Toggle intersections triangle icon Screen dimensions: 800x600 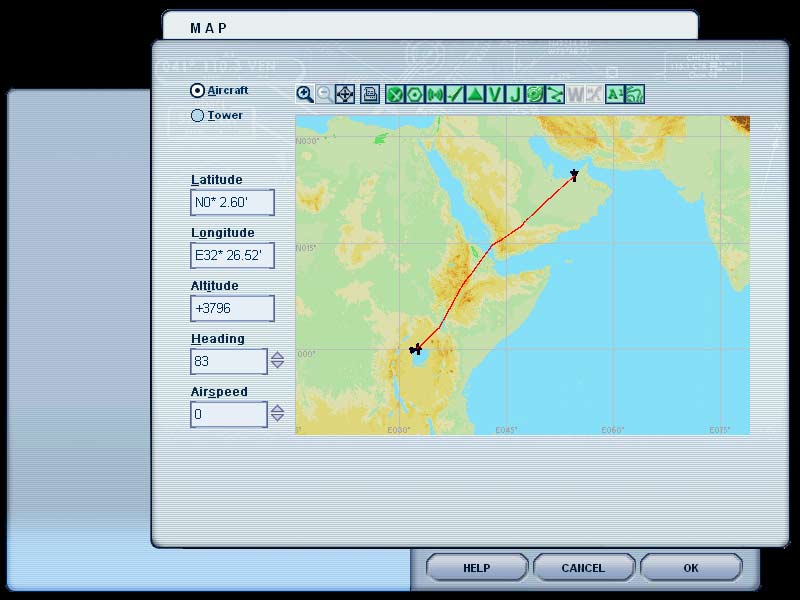pyautogui.click(x=475, y=94)
